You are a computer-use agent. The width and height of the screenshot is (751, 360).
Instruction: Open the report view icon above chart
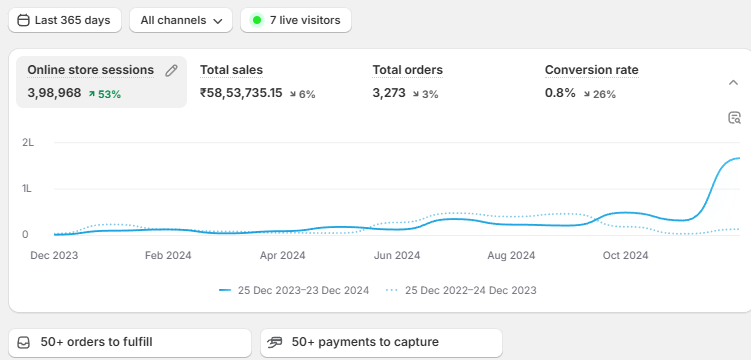point(734,118)
